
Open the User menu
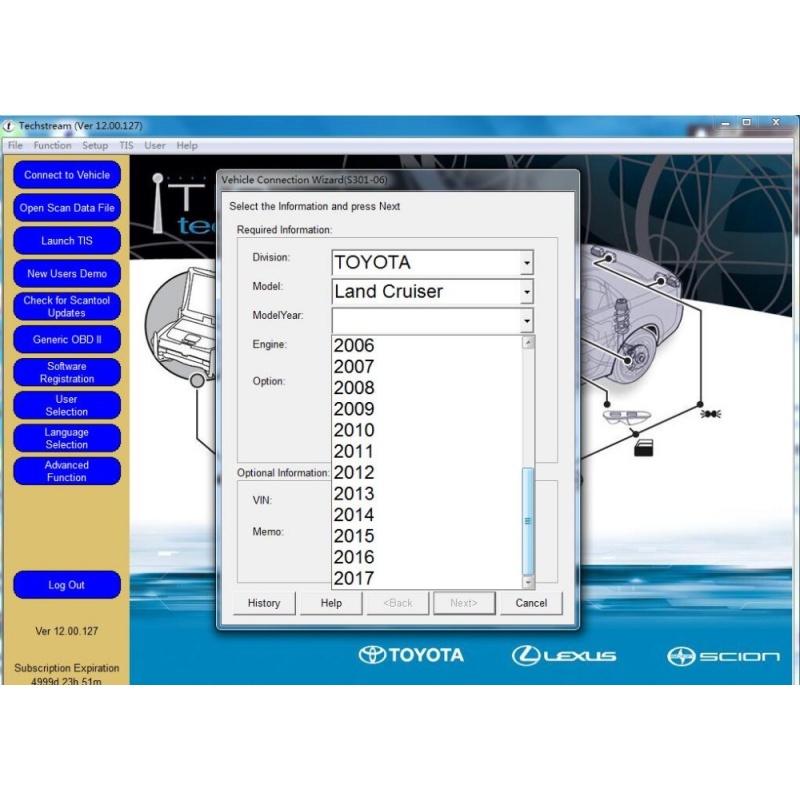coord(155,145)
